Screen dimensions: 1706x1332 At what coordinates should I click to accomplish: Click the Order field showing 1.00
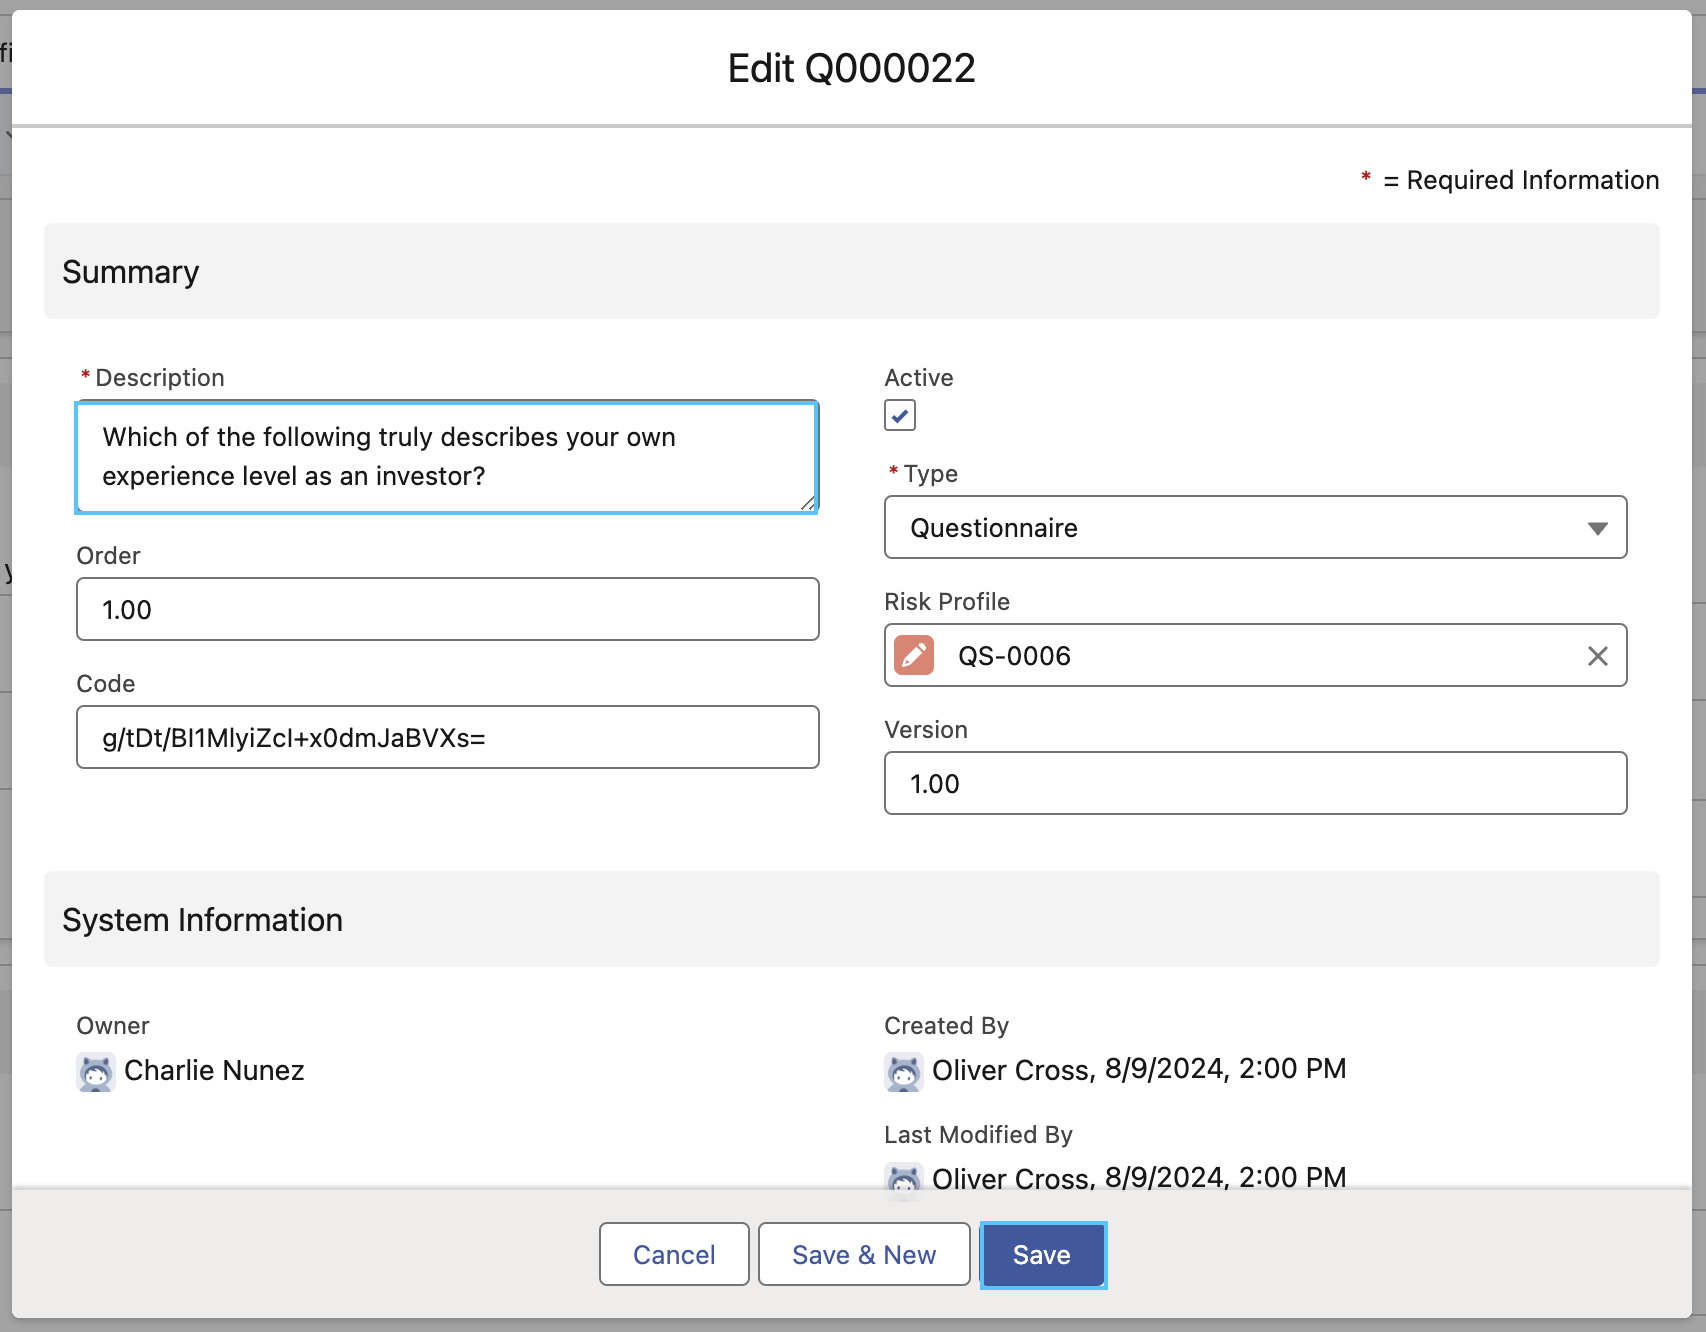448,609
